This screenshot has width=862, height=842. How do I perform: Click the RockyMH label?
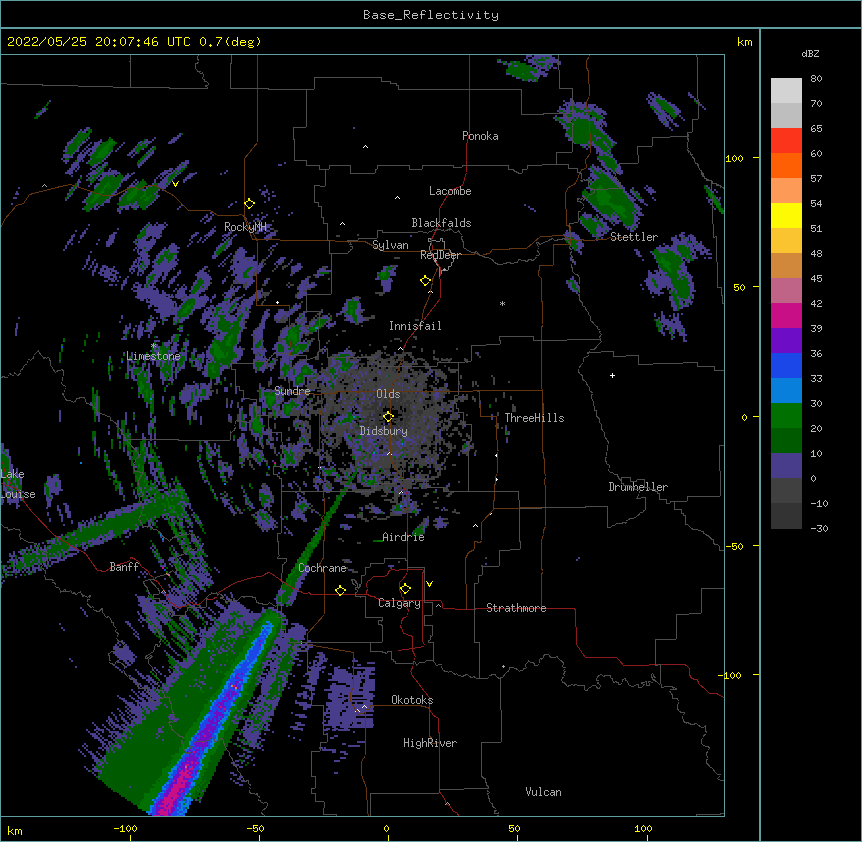[x=245, y=227]
